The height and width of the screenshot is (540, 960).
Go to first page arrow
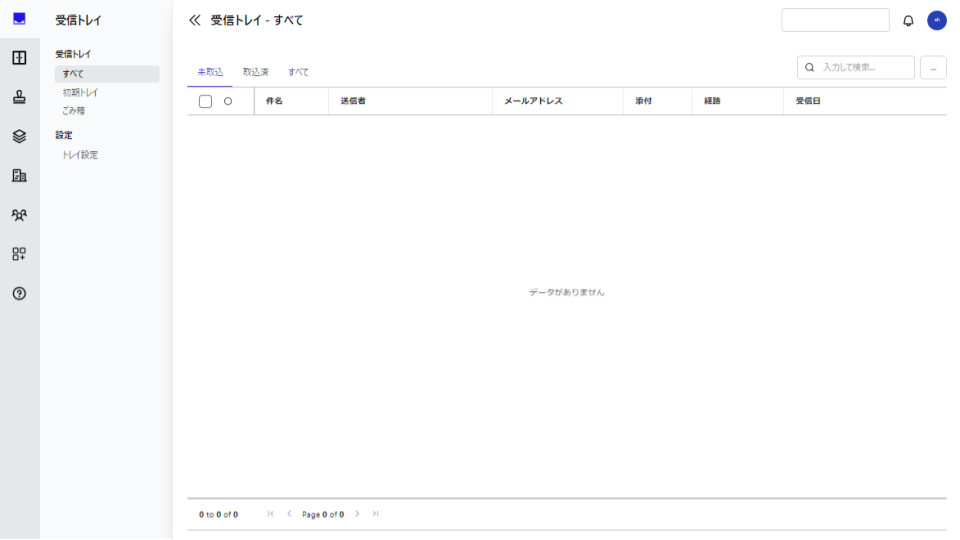[270, 514]
